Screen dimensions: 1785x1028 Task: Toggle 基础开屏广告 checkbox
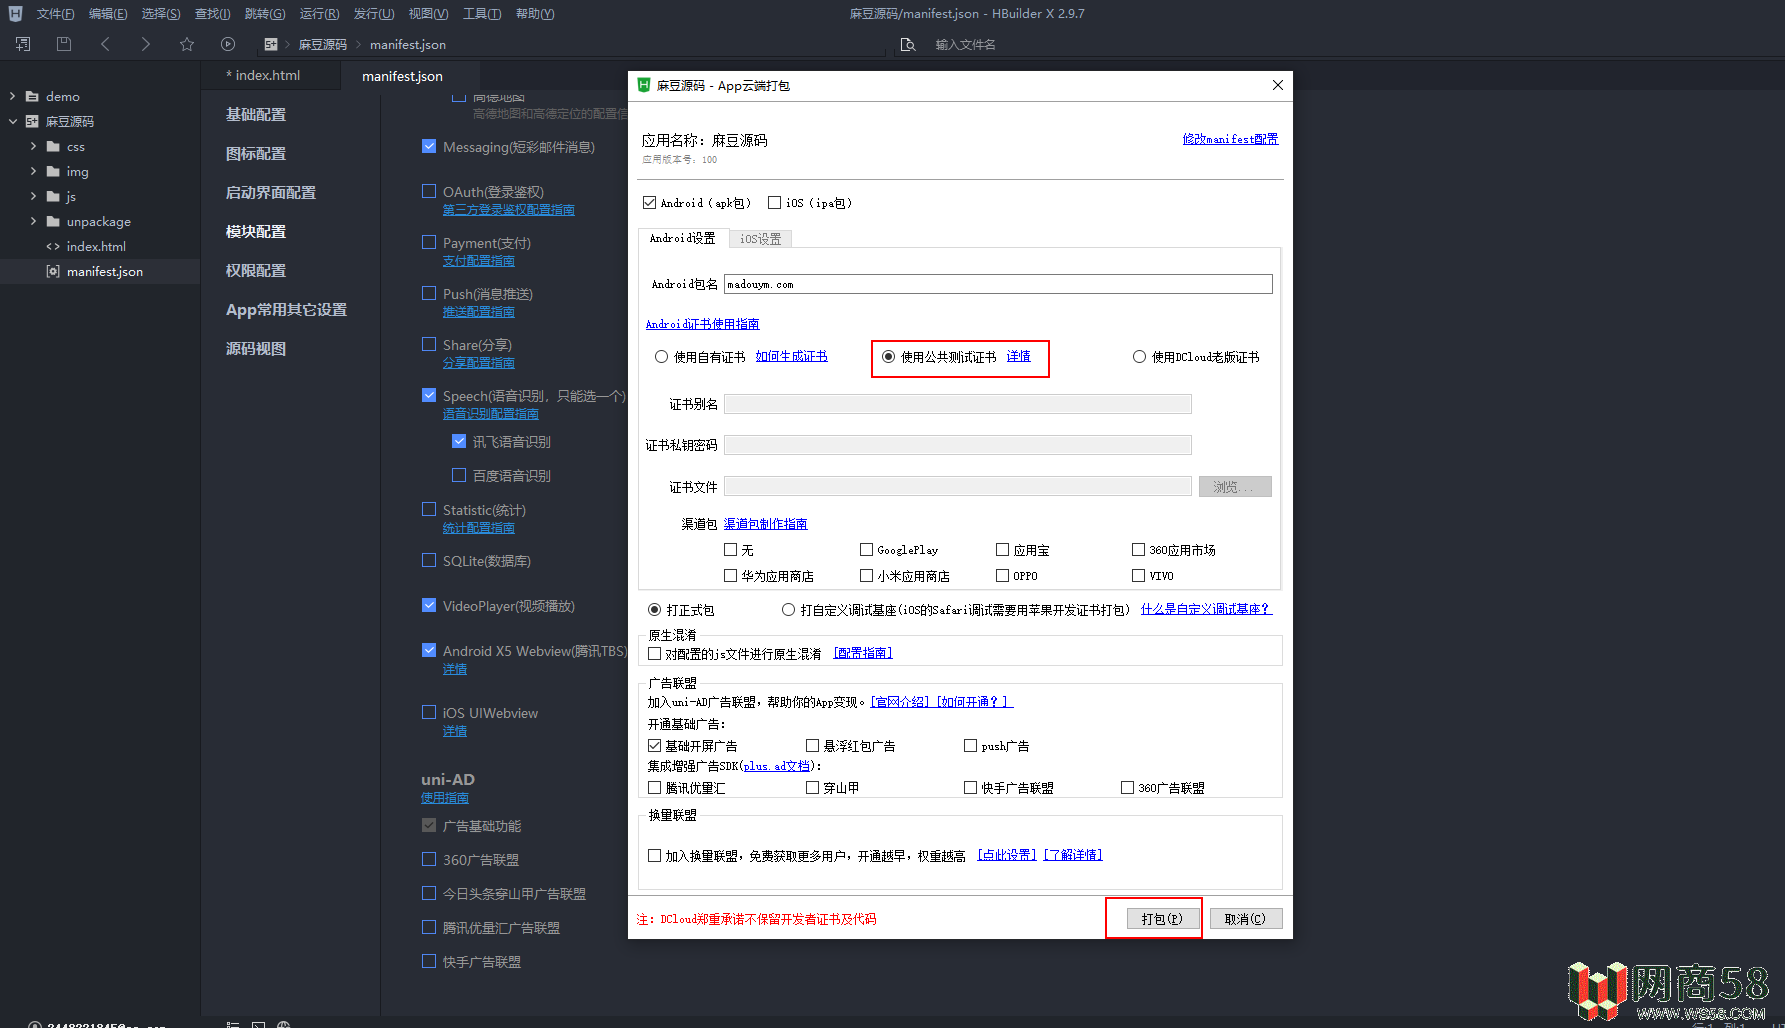654,746
